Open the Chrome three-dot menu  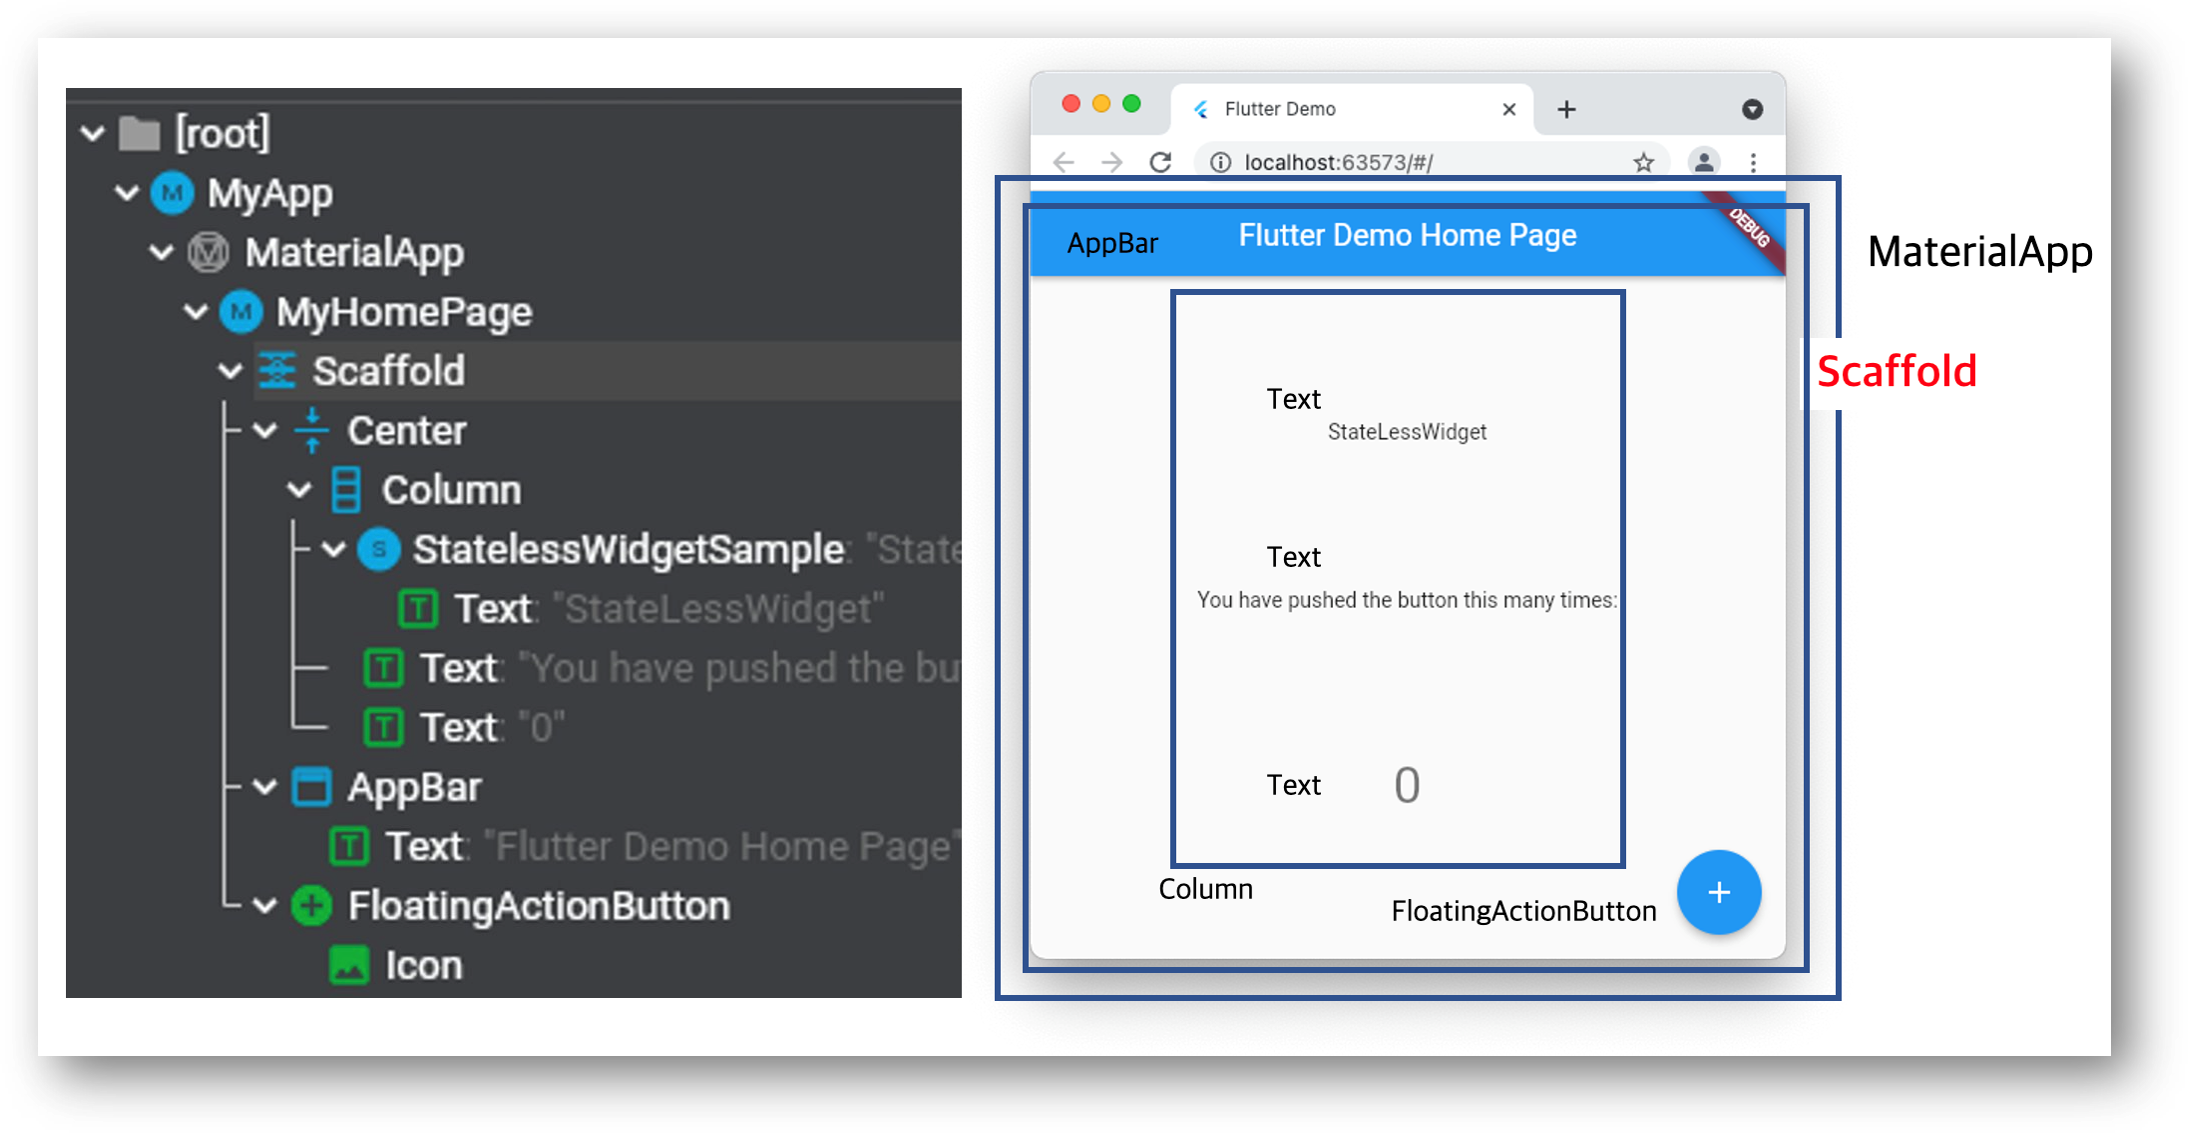tap(1753, 162)
